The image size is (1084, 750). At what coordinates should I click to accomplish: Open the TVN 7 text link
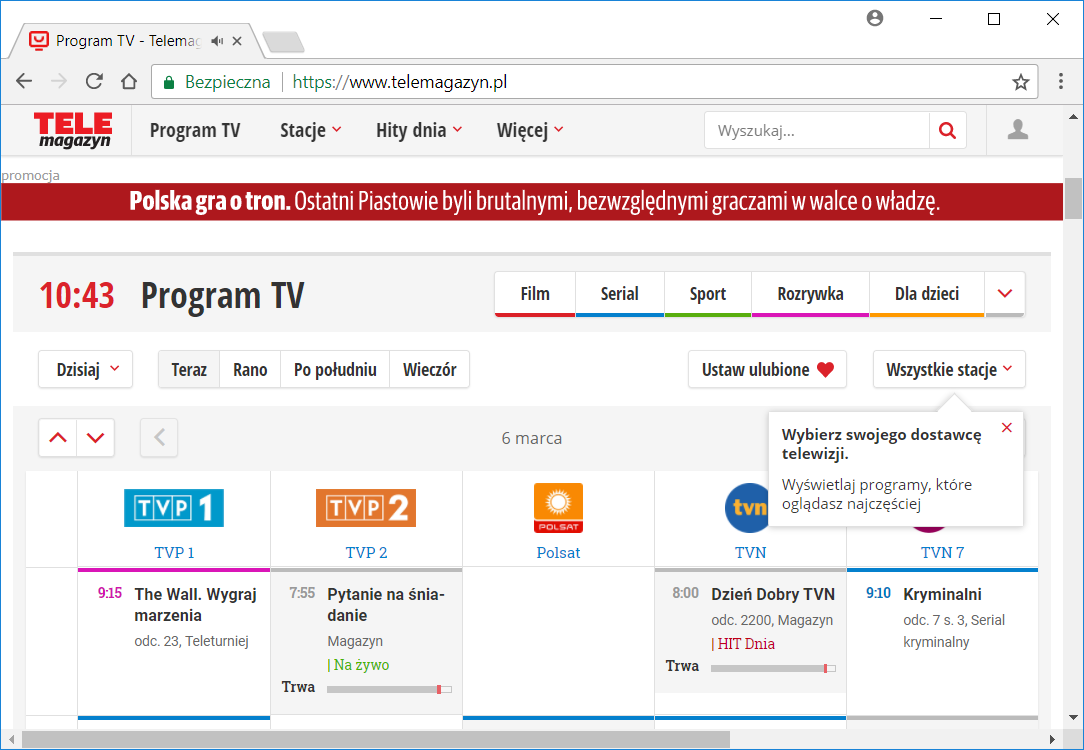(942, 552)
